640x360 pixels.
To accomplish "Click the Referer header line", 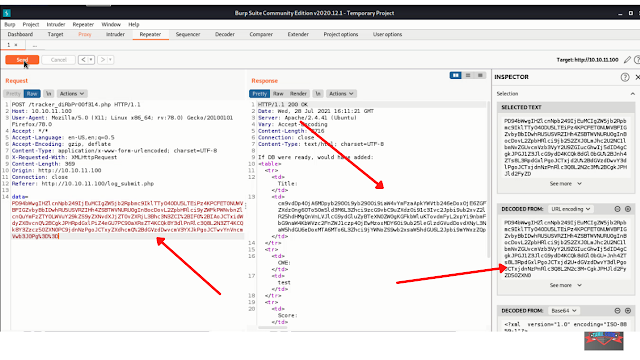I will 83,184.
